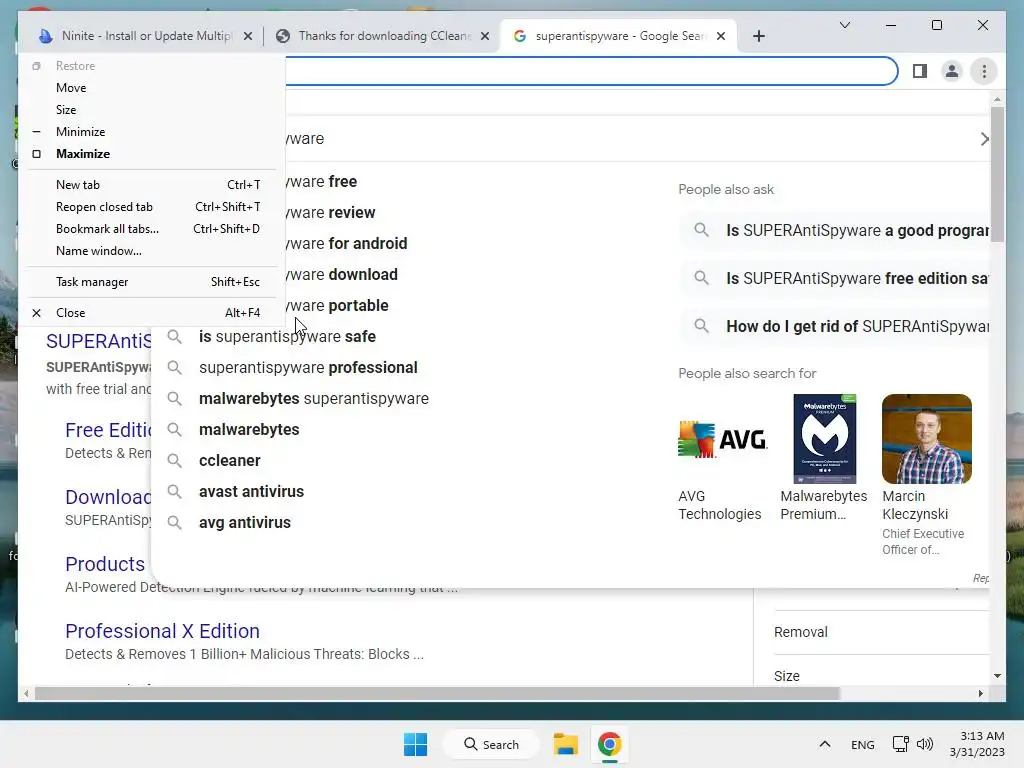The width and height of the screenshot is (1024, 768).
Task: Click the vertical page scrollbar thumb
Action: (997, 174)
